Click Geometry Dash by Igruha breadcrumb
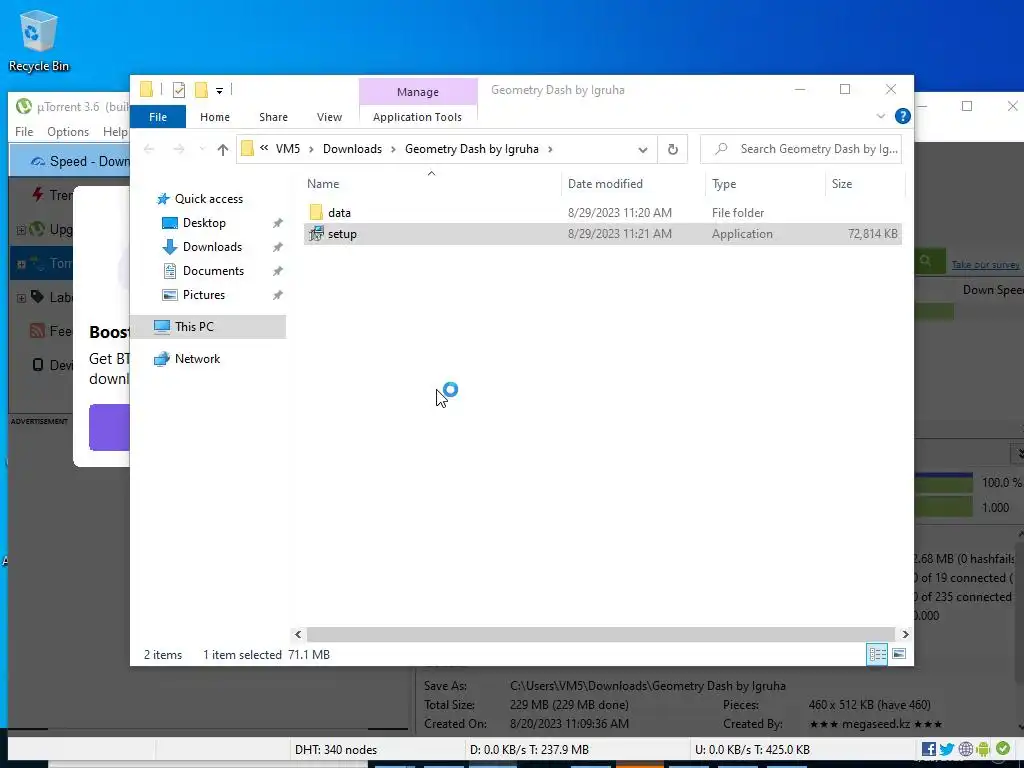This screenshot has height=768, width=1024. 472,149
